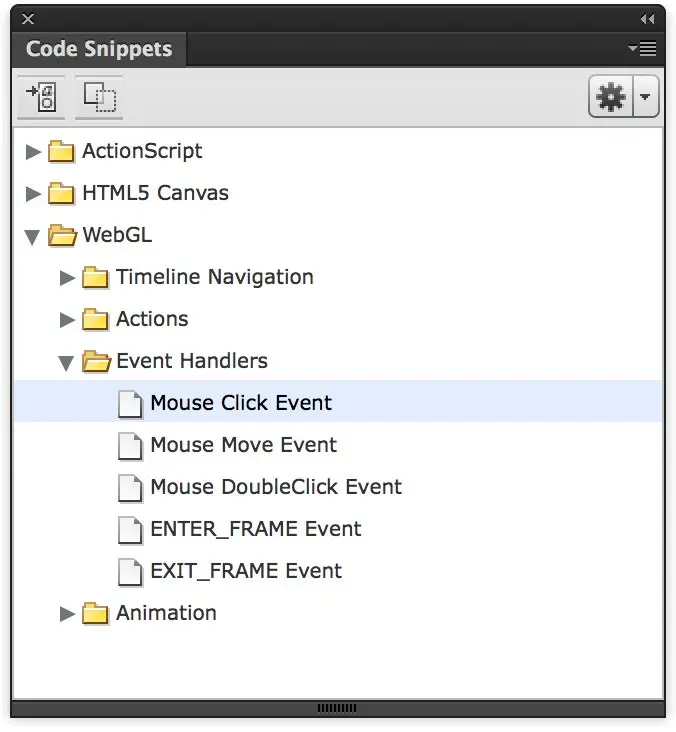The height and width of the screenshot is (732, 676).
Task: Select the Code Snippets tab
Action: click(x=99, y=49)
